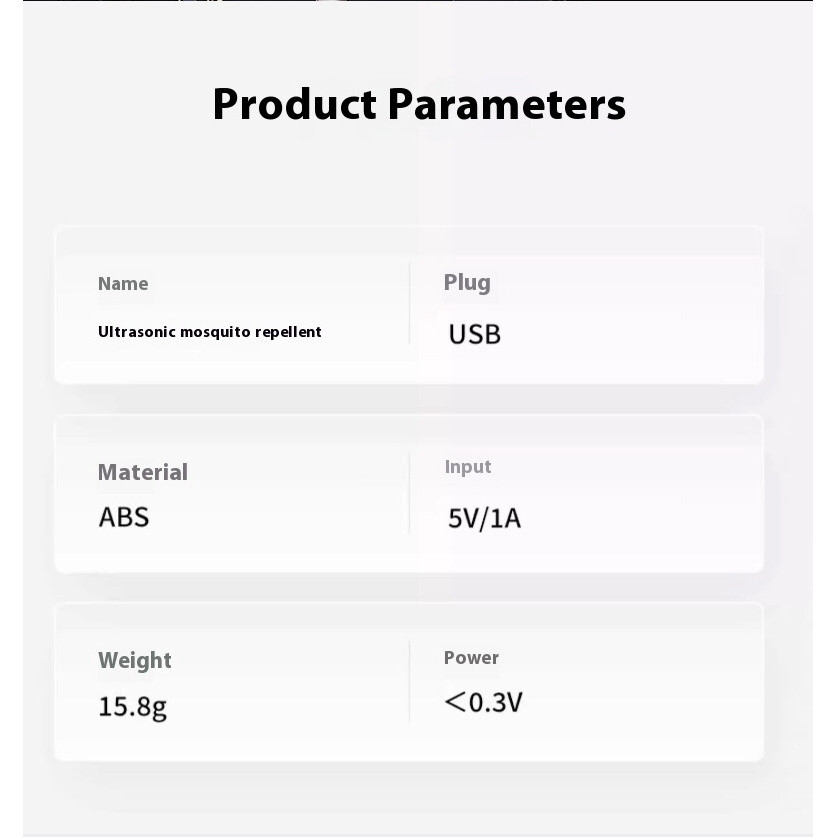
Task: Click the word Product in the title
Action: (295, 105)
